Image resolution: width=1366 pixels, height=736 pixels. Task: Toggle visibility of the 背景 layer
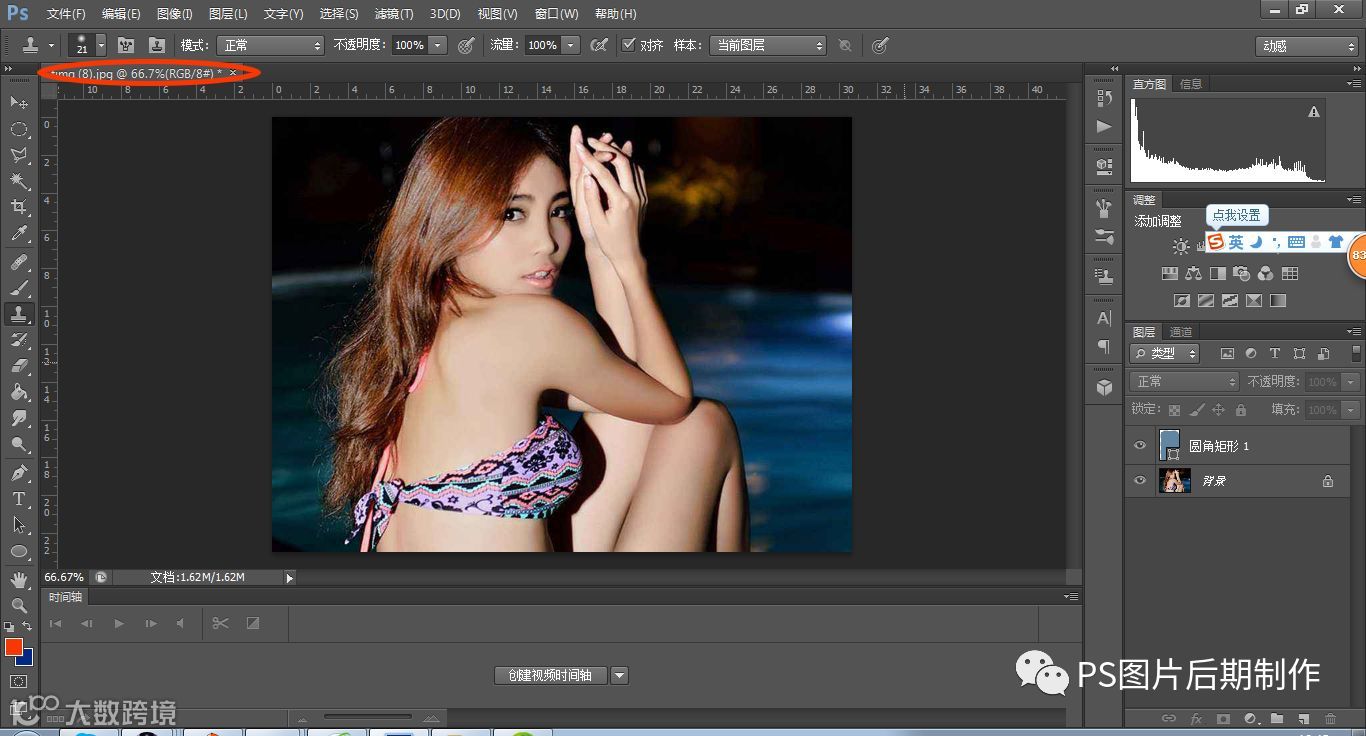[x=1140, y=481]
